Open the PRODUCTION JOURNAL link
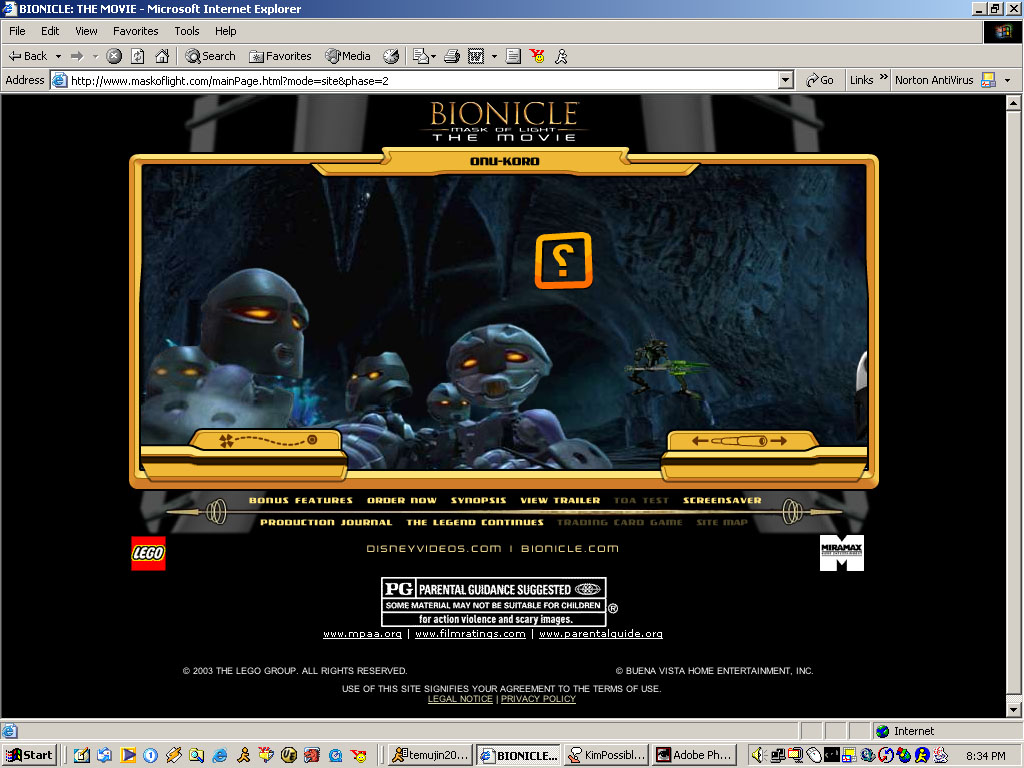The image size is (1024, 768). click(x=326, y=522)
